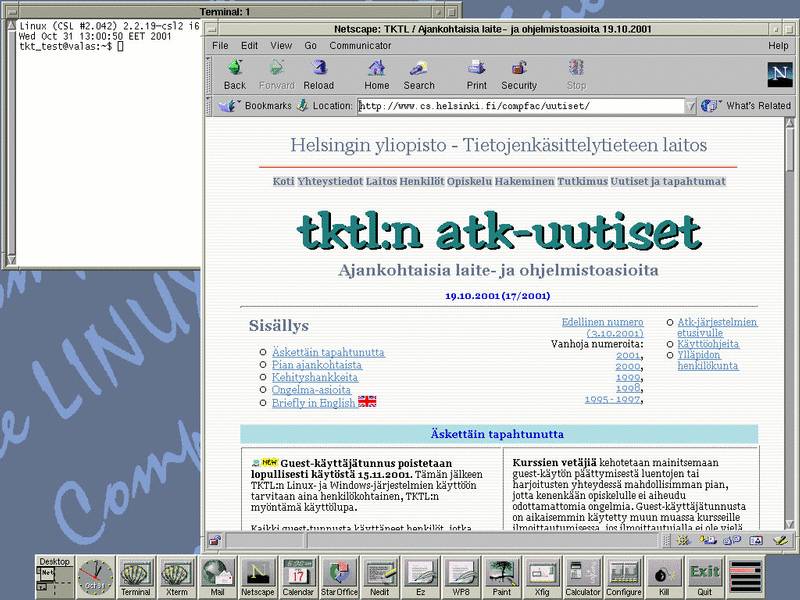This screenshot has height=600, width=800.
Task: Open Paint from the bottom panel
Action: (502, 577)
